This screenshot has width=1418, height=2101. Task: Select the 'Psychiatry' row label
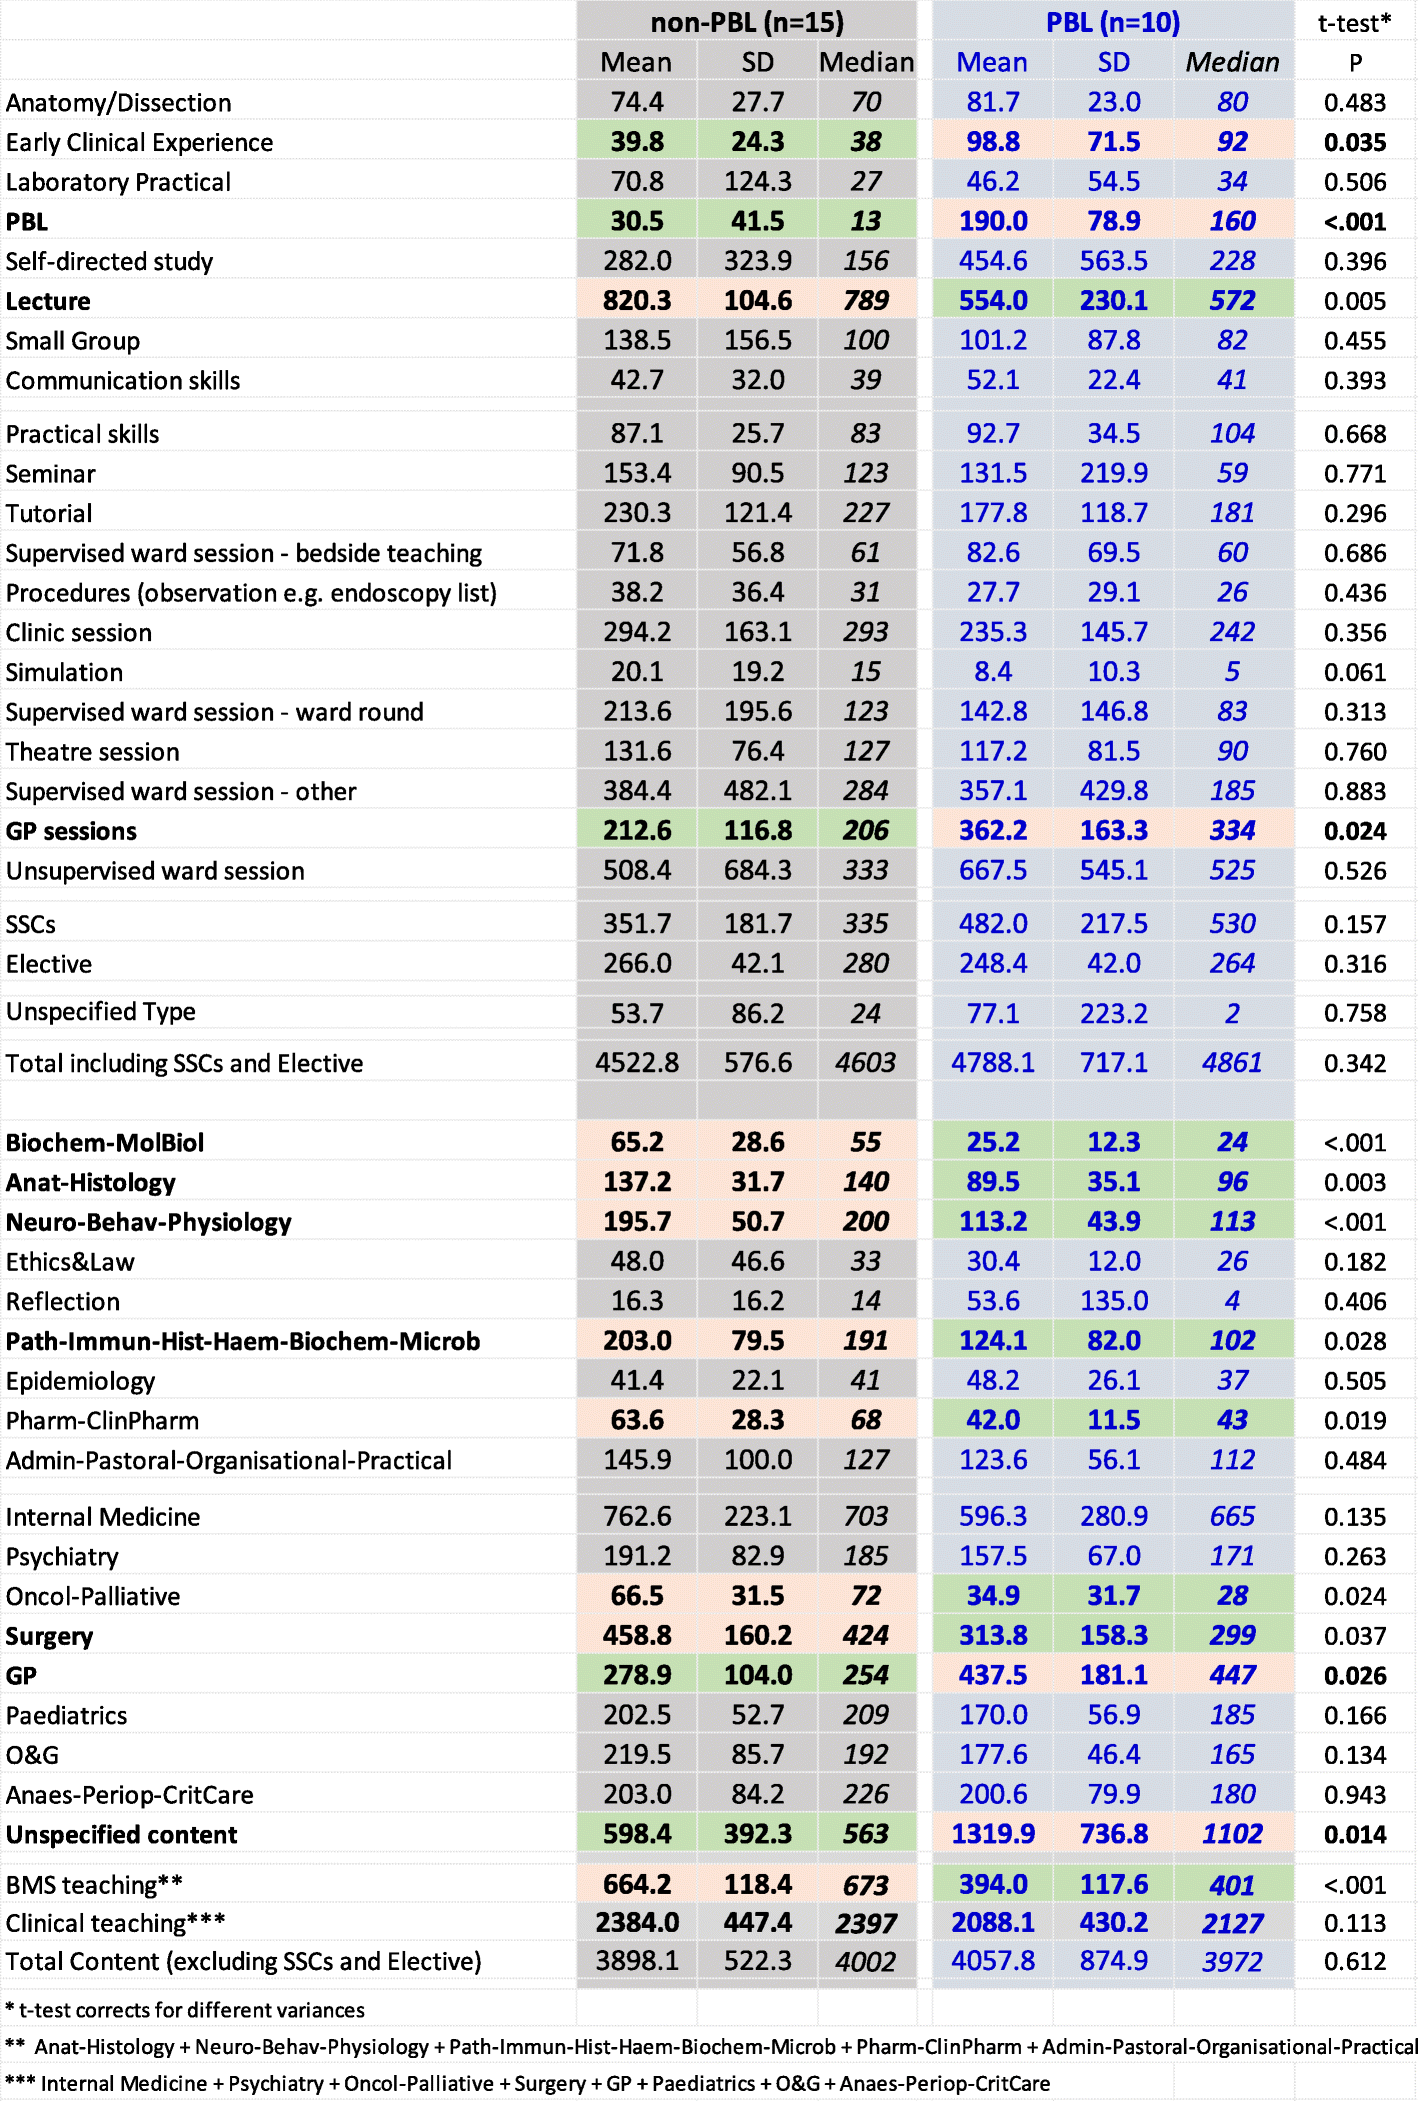coord(62,1558)
